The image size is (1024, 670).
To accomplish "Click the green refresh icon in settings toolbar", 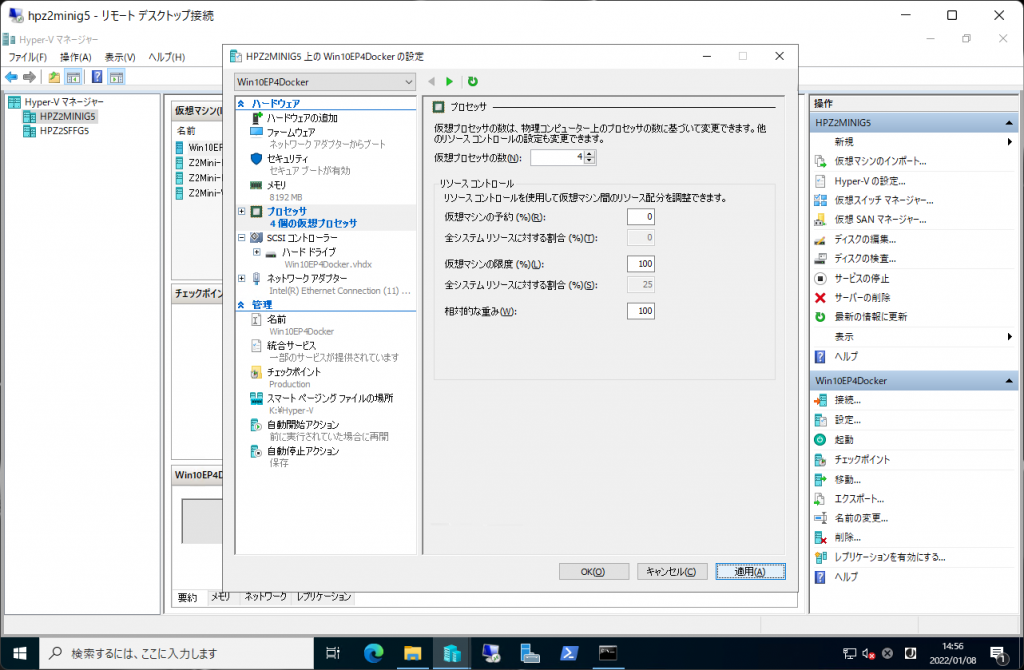I will click(473, 82).
